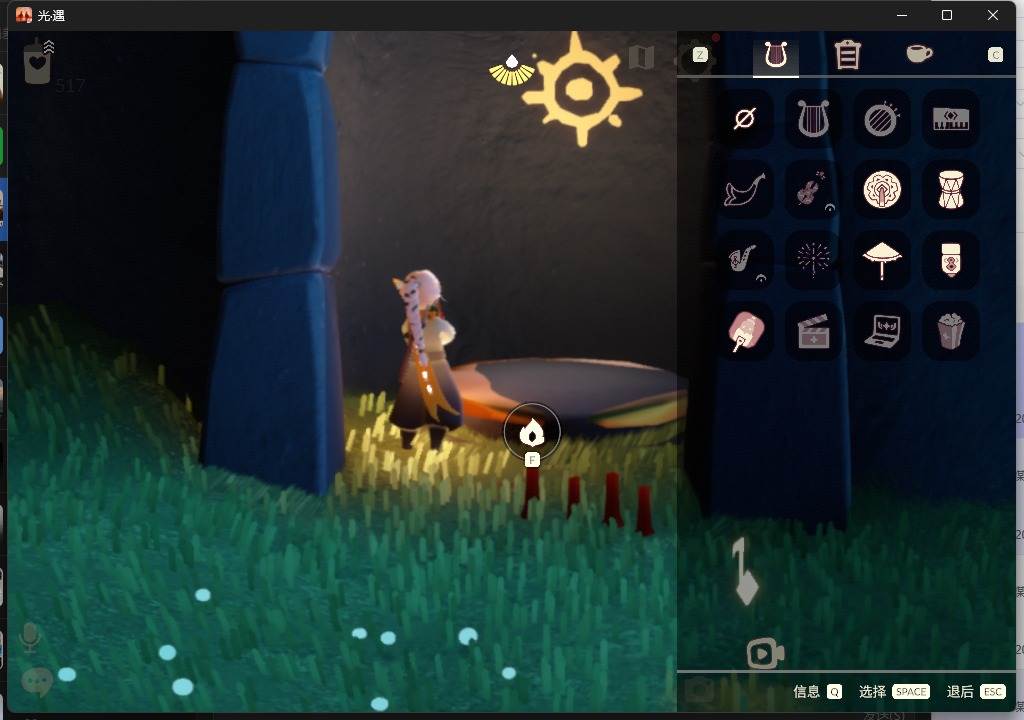Choose the round flower fan item
This screenshot has width=1024, height=720.
(882, 190)
